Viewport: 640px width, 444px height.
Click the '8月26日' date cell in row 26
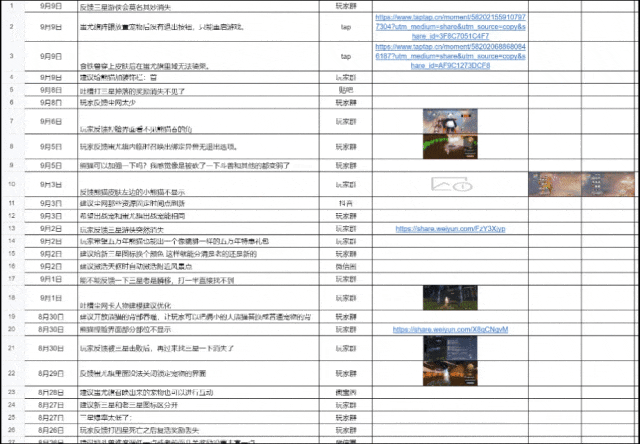coord(51,430)
